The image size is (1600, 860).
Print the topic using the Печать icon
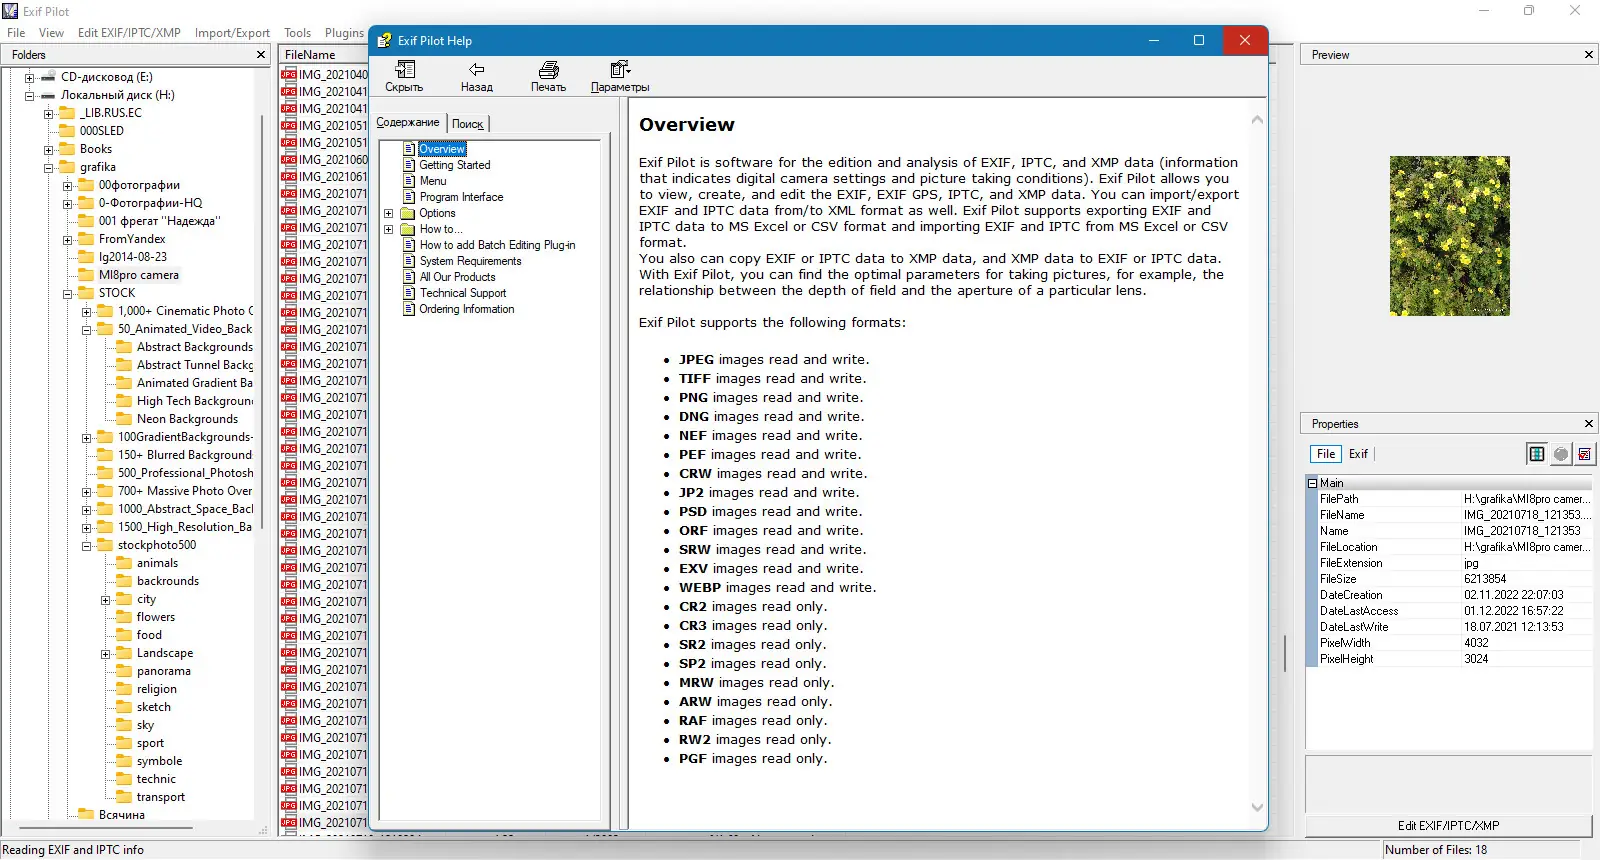click(548, 69)
